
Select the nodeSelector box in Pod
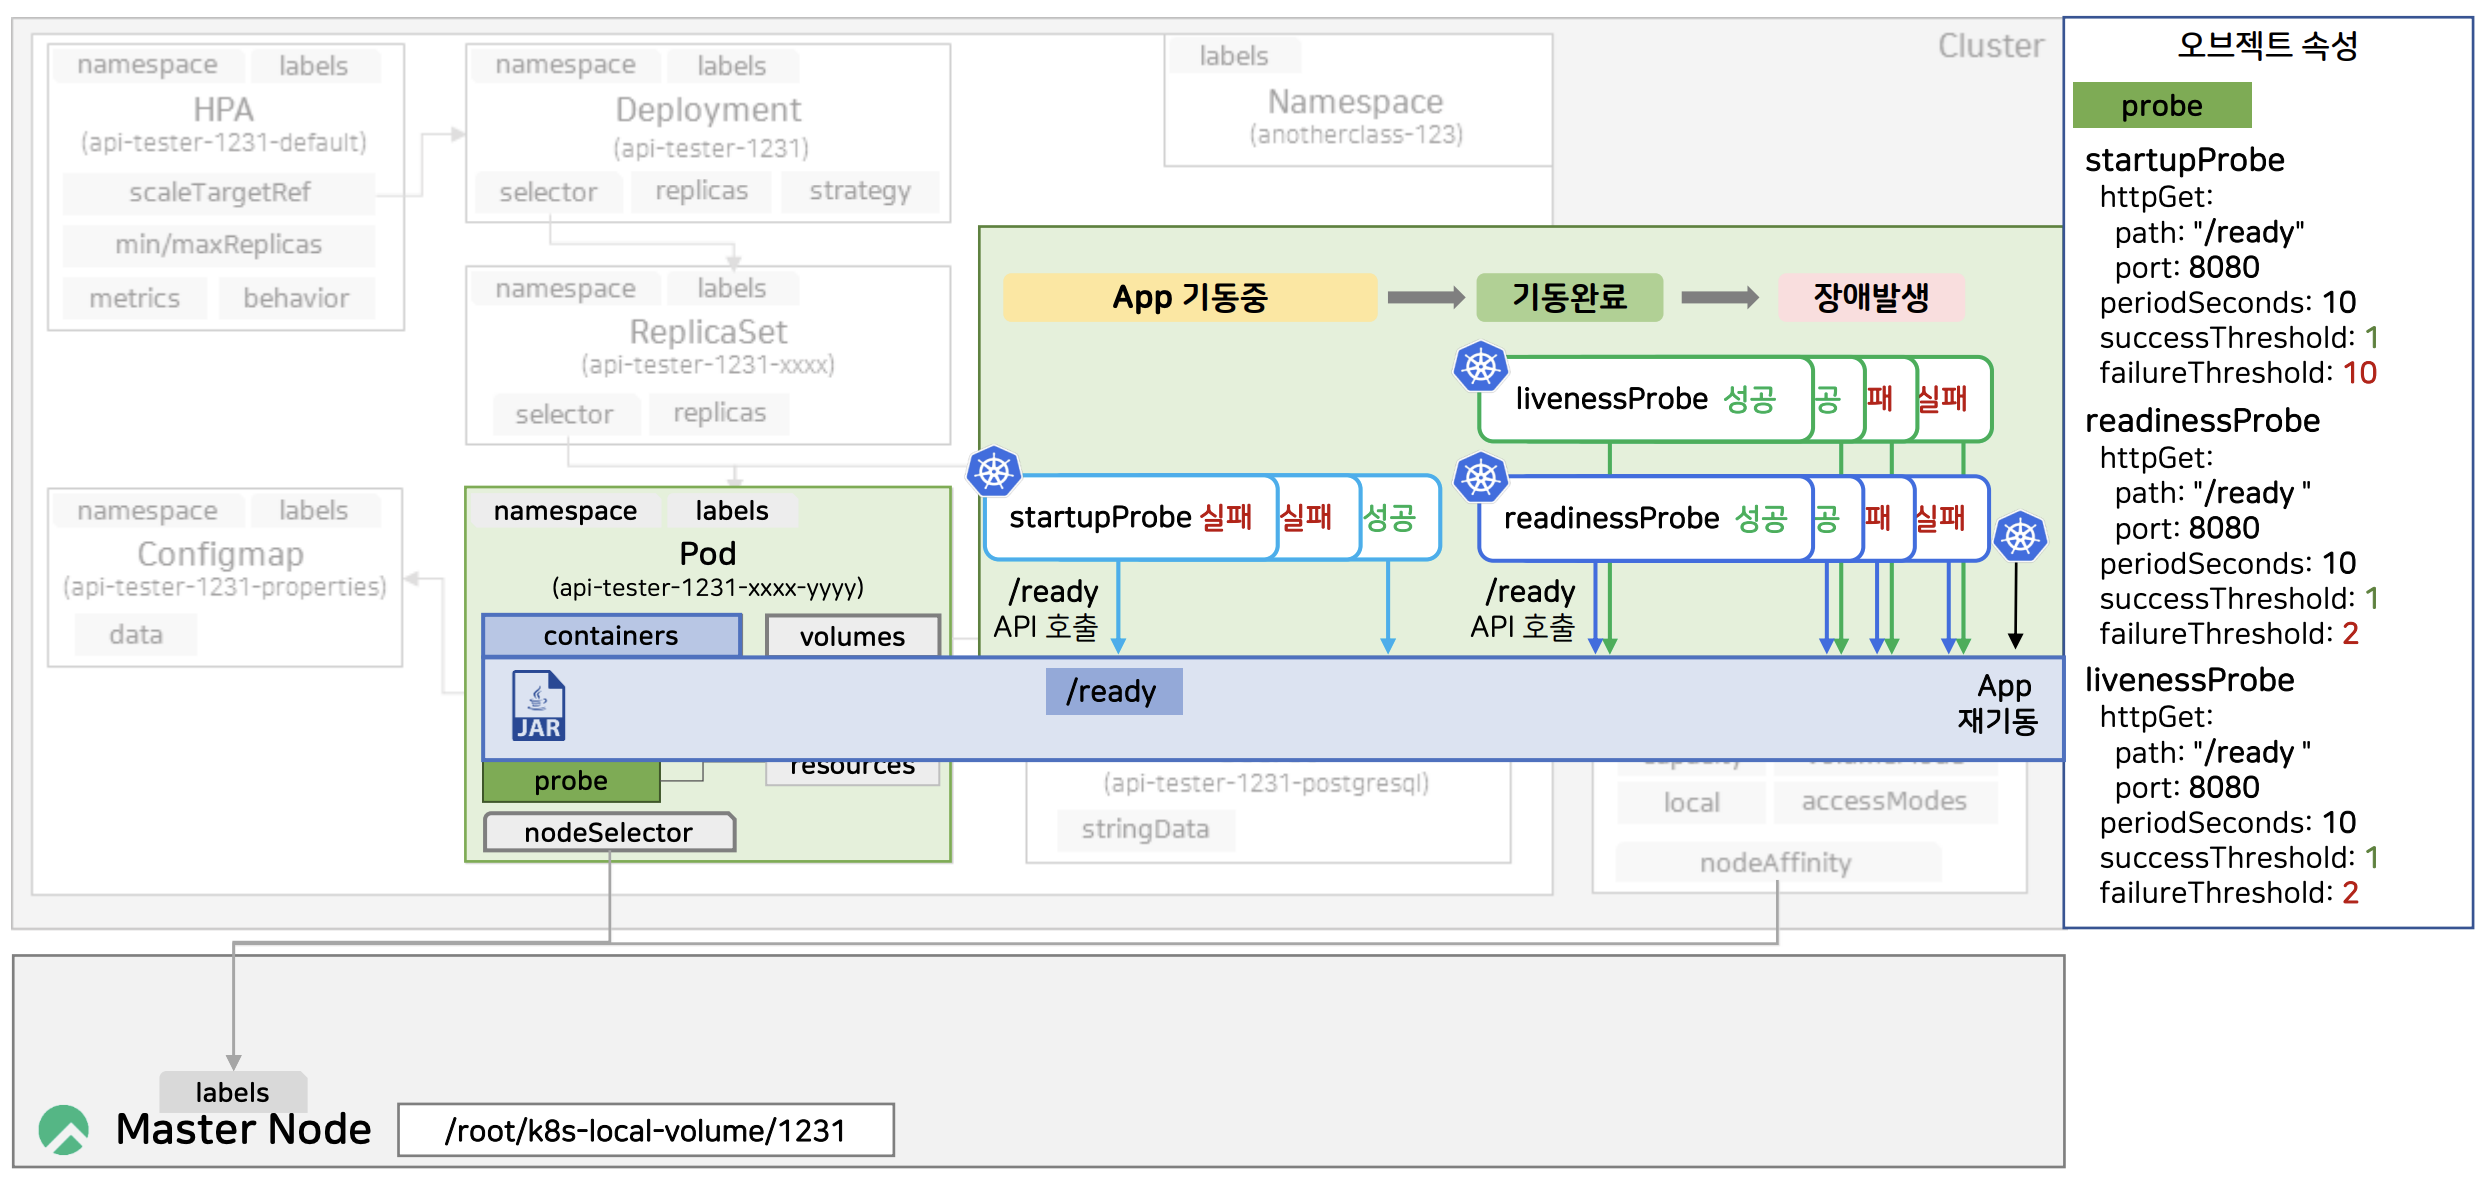[x=609, y=832]
